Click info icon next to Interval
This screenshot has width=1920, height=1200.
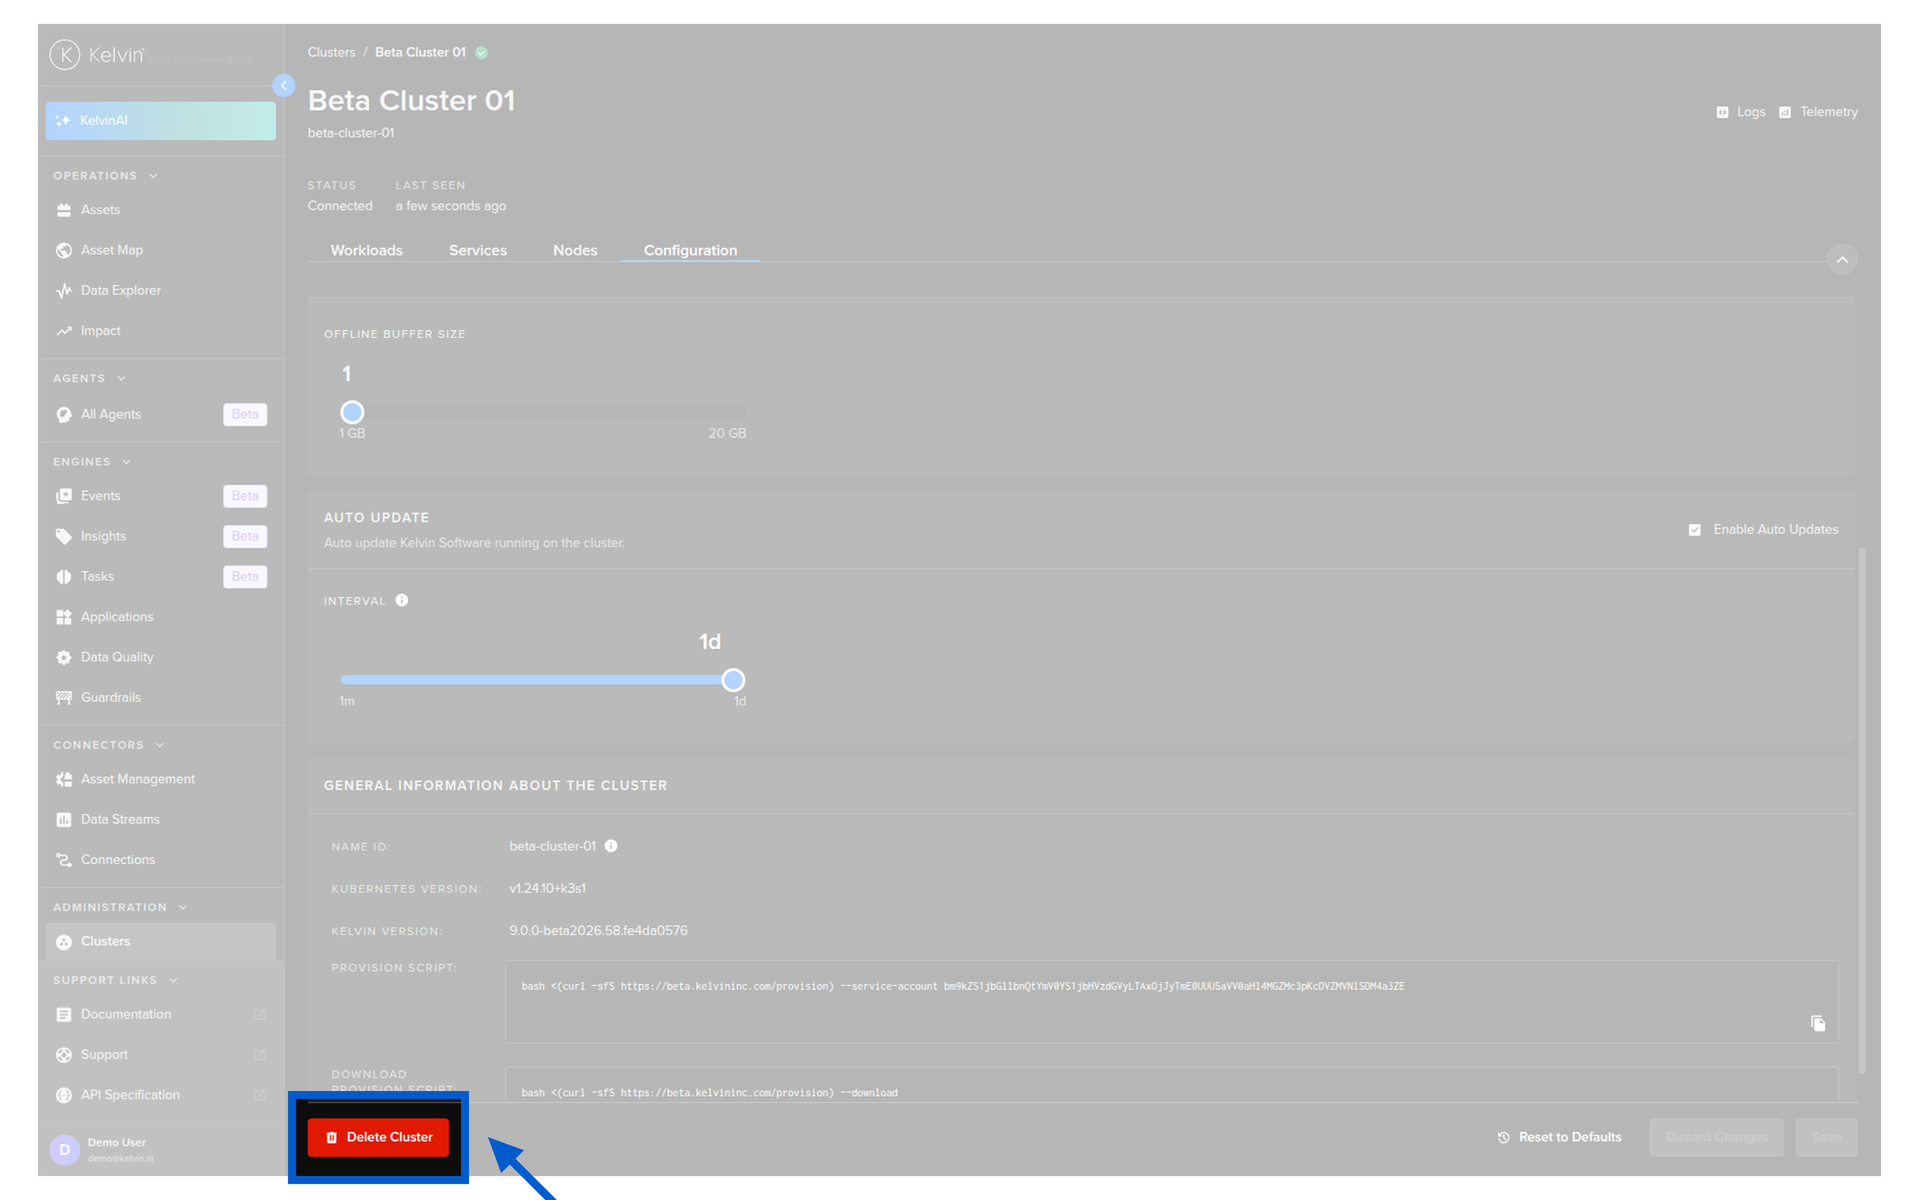tap(402, 601)
